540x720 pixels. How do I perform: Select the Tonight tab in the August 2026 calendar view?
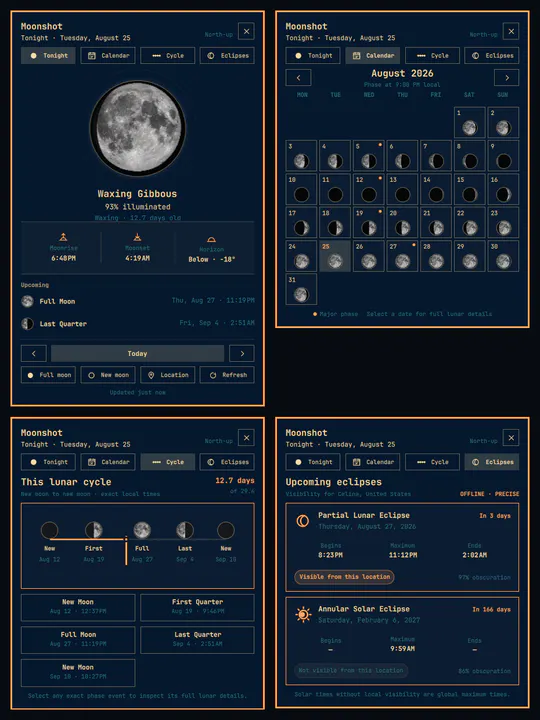point(313,56)
